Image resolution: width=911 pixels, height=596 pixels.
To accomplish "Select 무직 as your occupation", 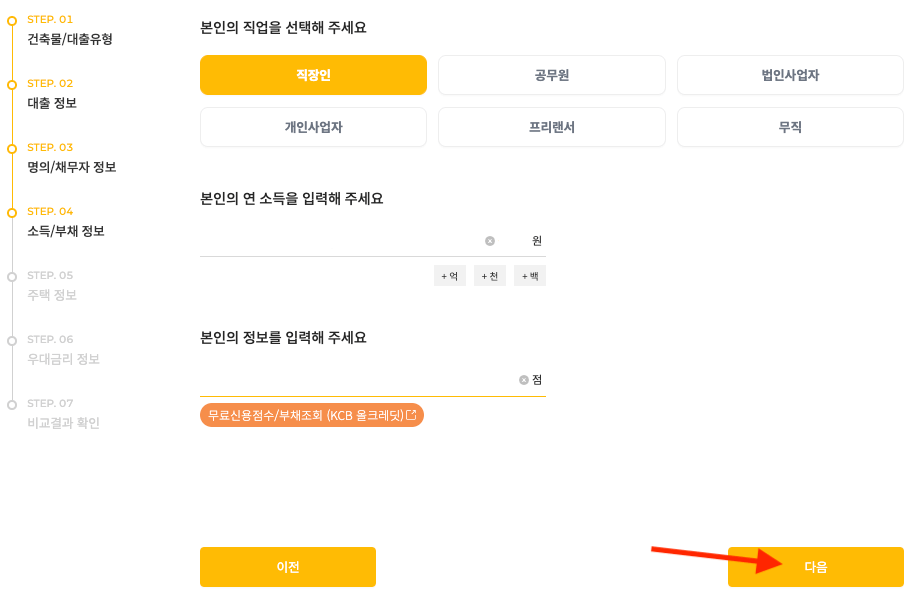I will tap(790, 127).
